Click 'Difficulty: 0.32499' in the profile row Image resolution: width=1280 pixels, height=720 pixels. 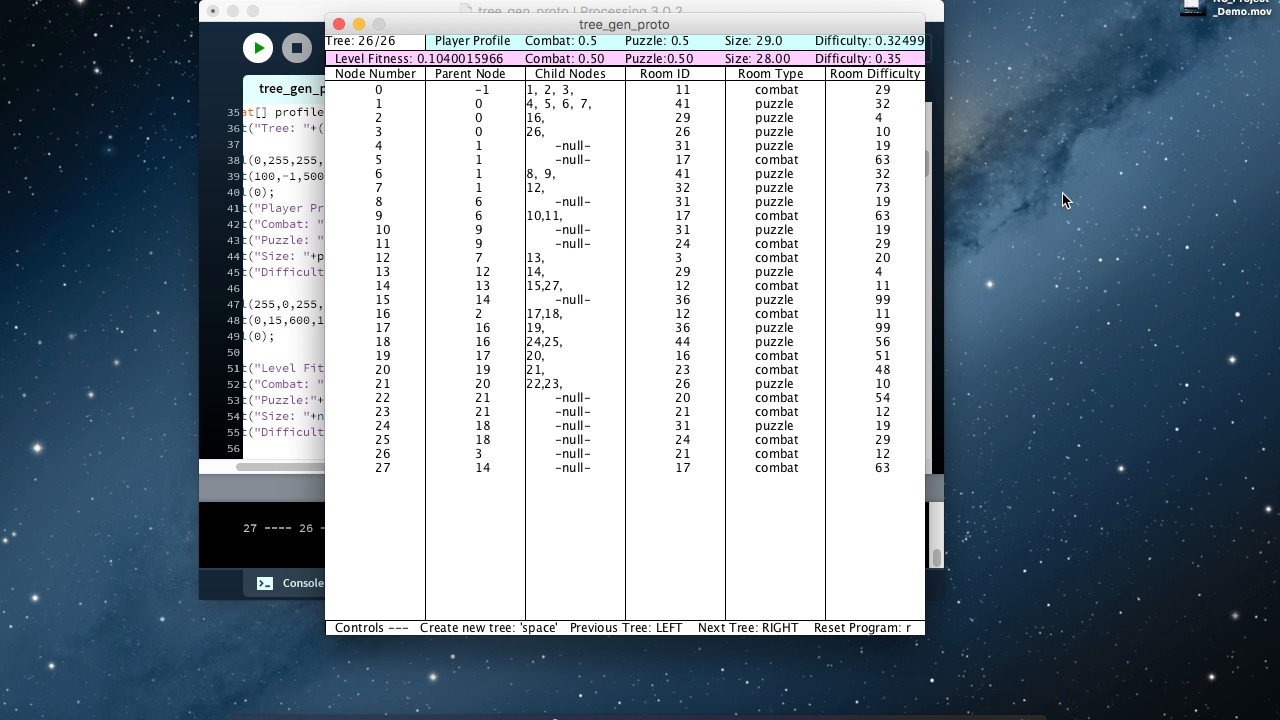(869, 41)
